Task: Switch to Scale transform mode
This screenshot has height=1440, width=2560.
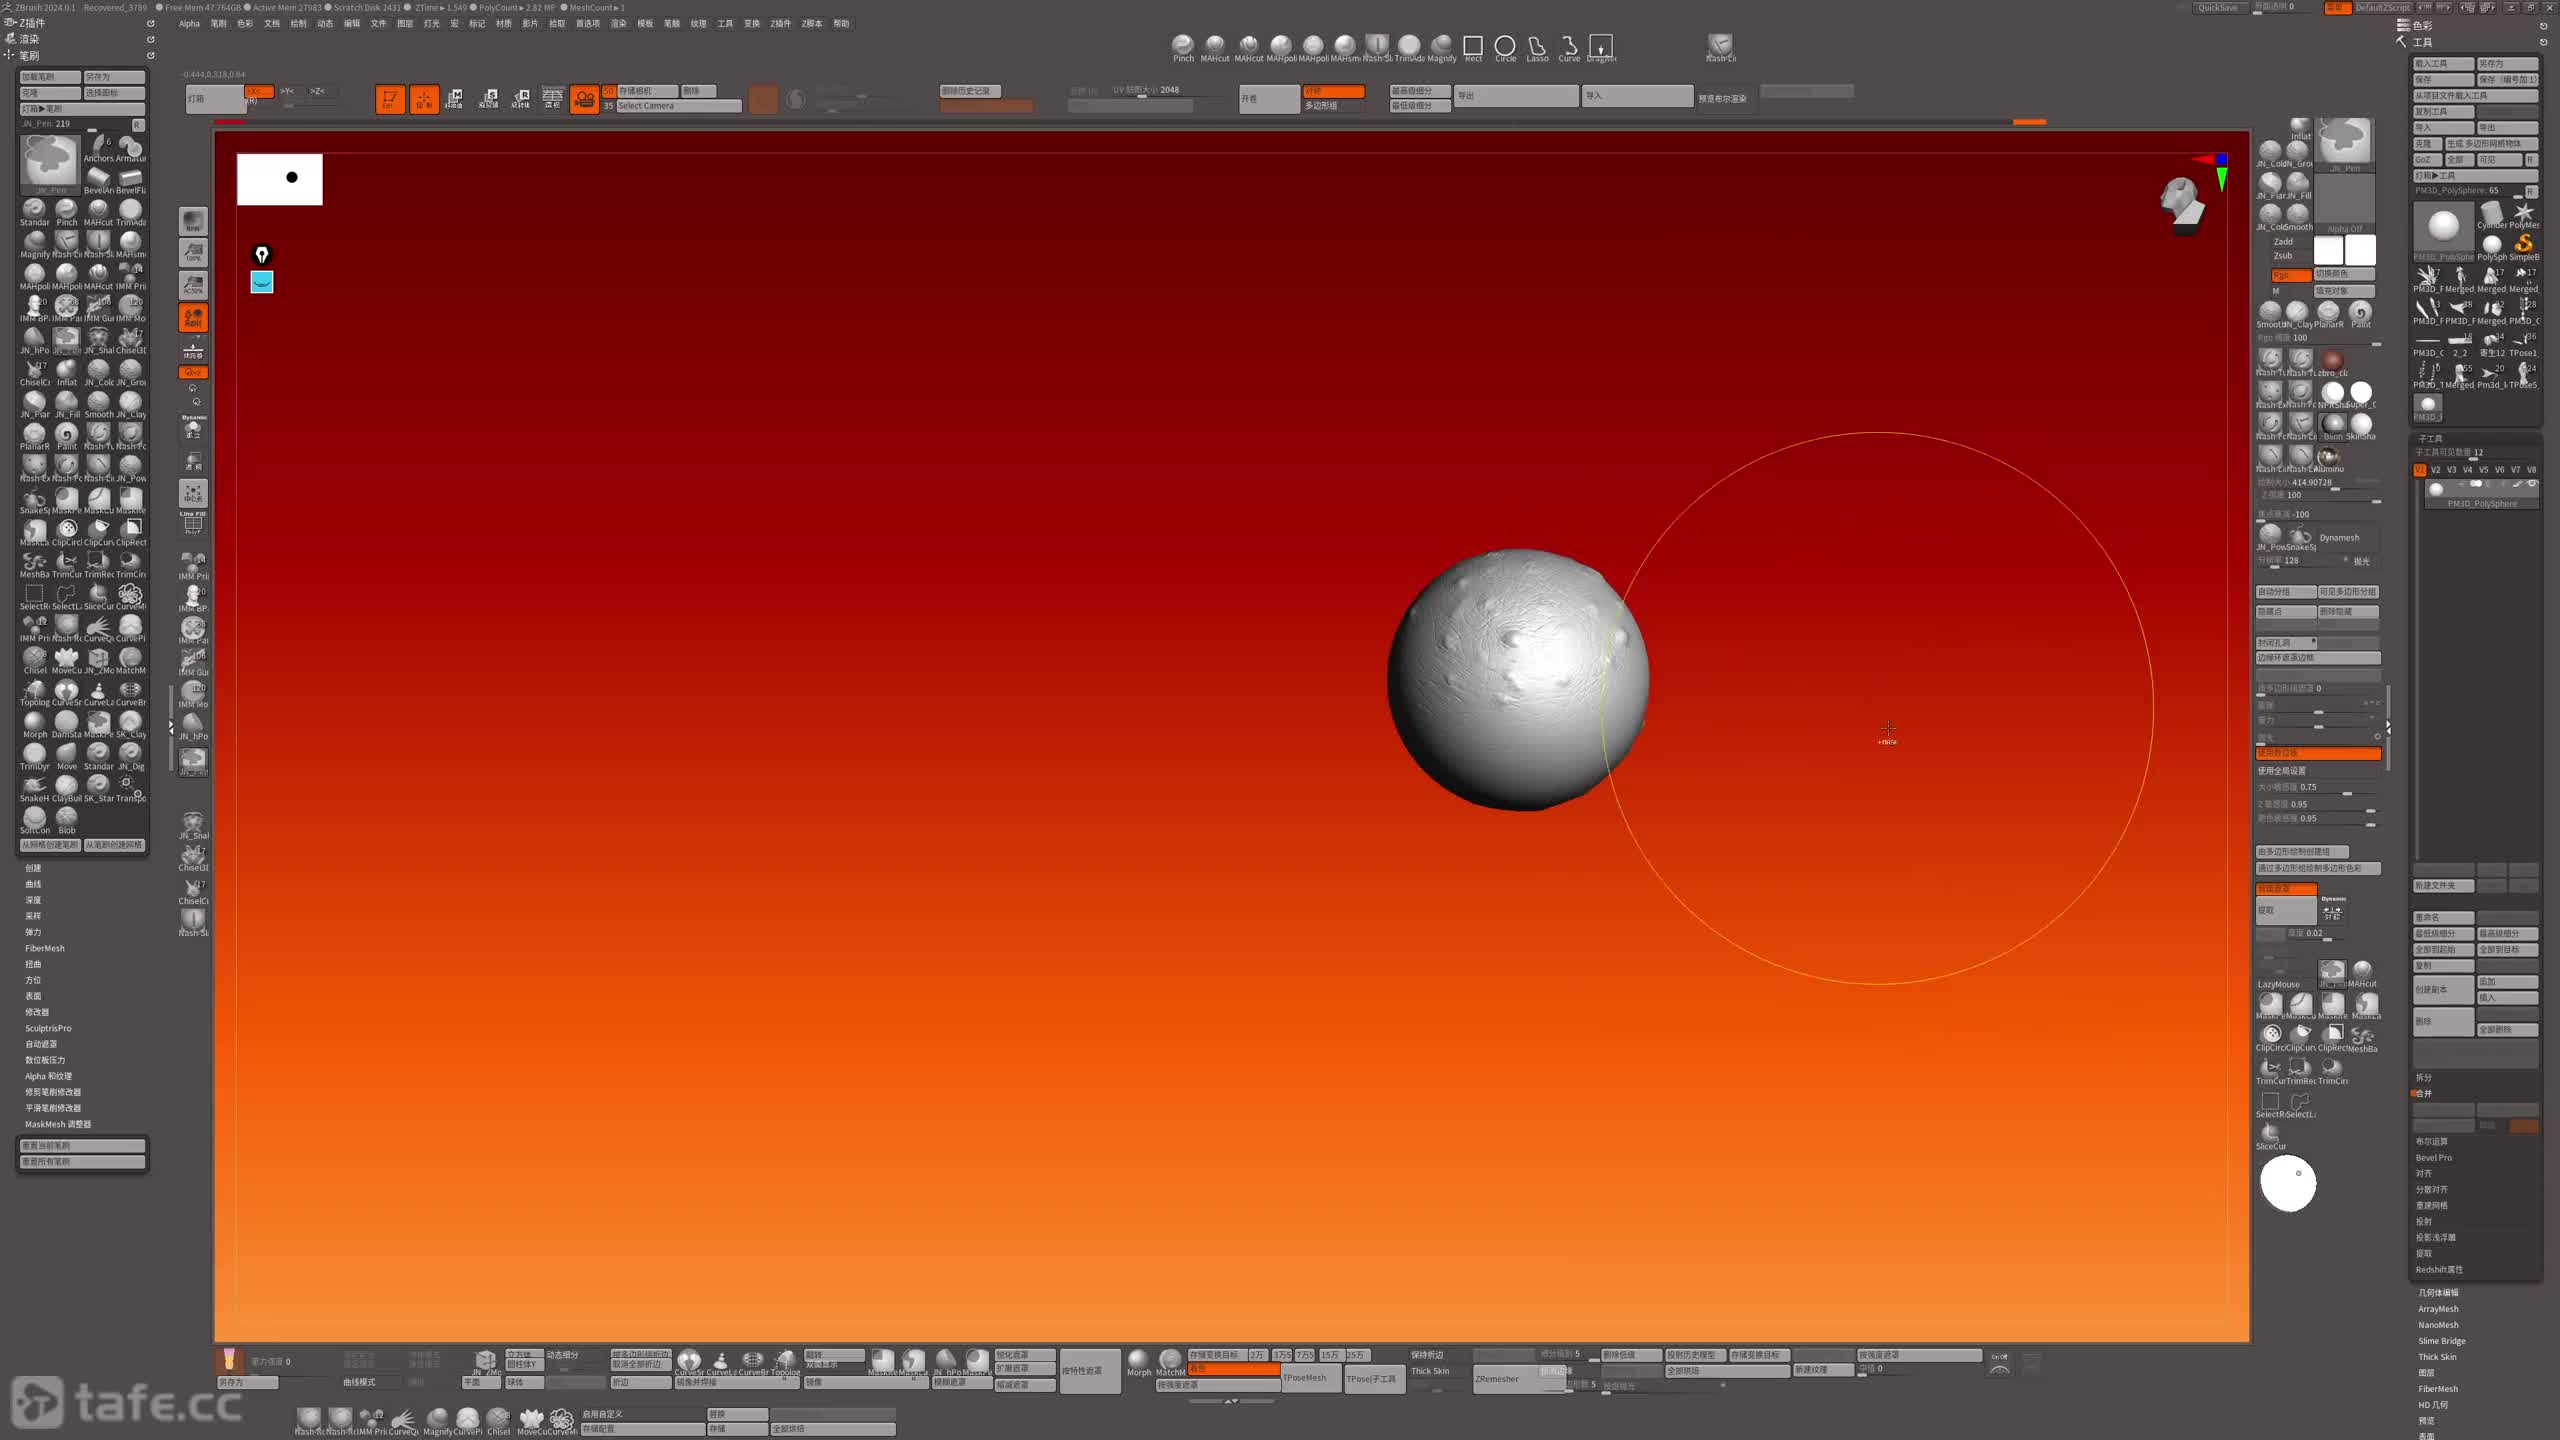Action: [x=489, y=99]
